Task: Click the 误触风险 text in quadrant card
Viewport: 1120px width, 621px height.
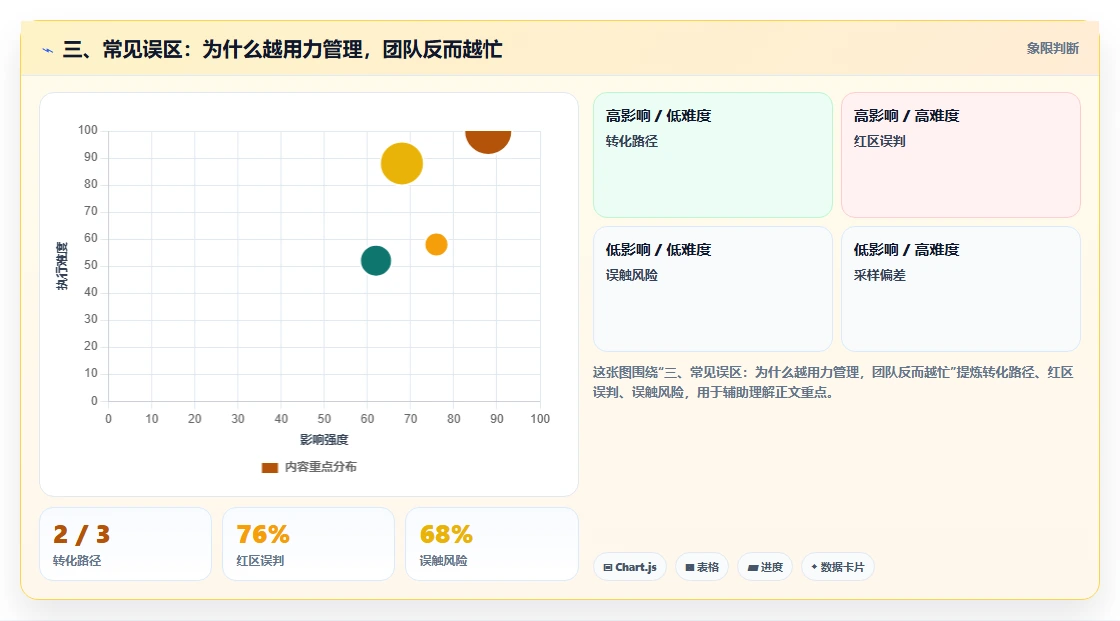Action: click(631, 275)
